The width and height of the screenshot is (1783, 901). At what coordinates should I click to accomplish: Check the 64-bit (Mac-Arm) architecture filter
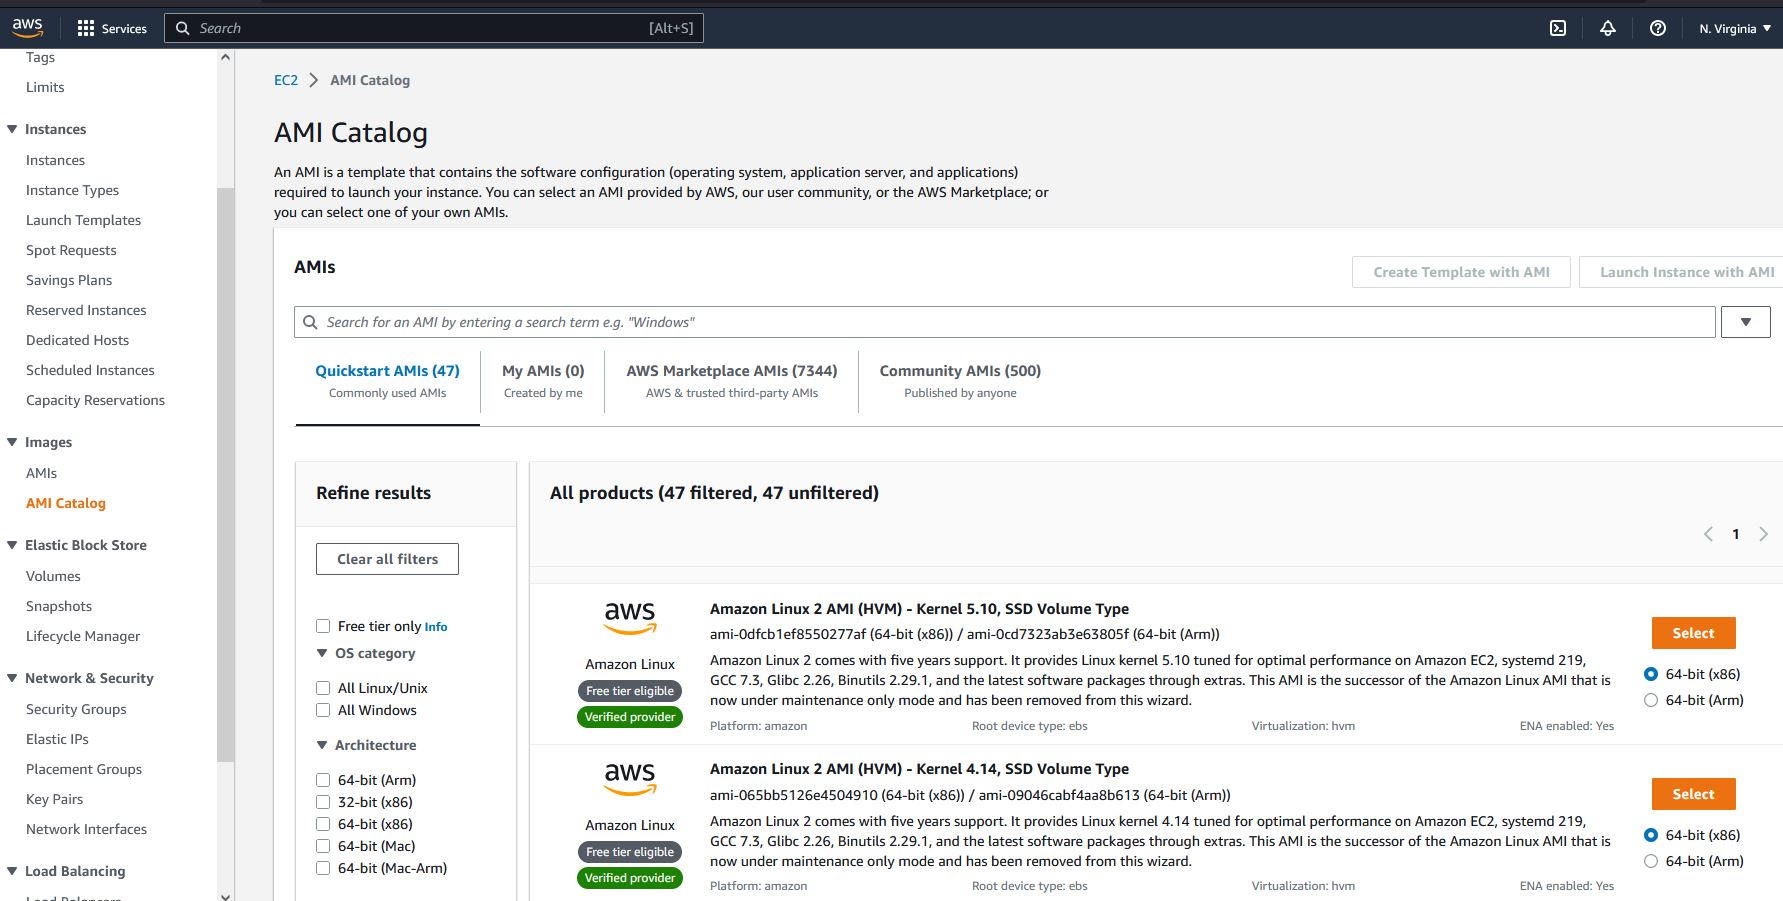click(323, 868)
